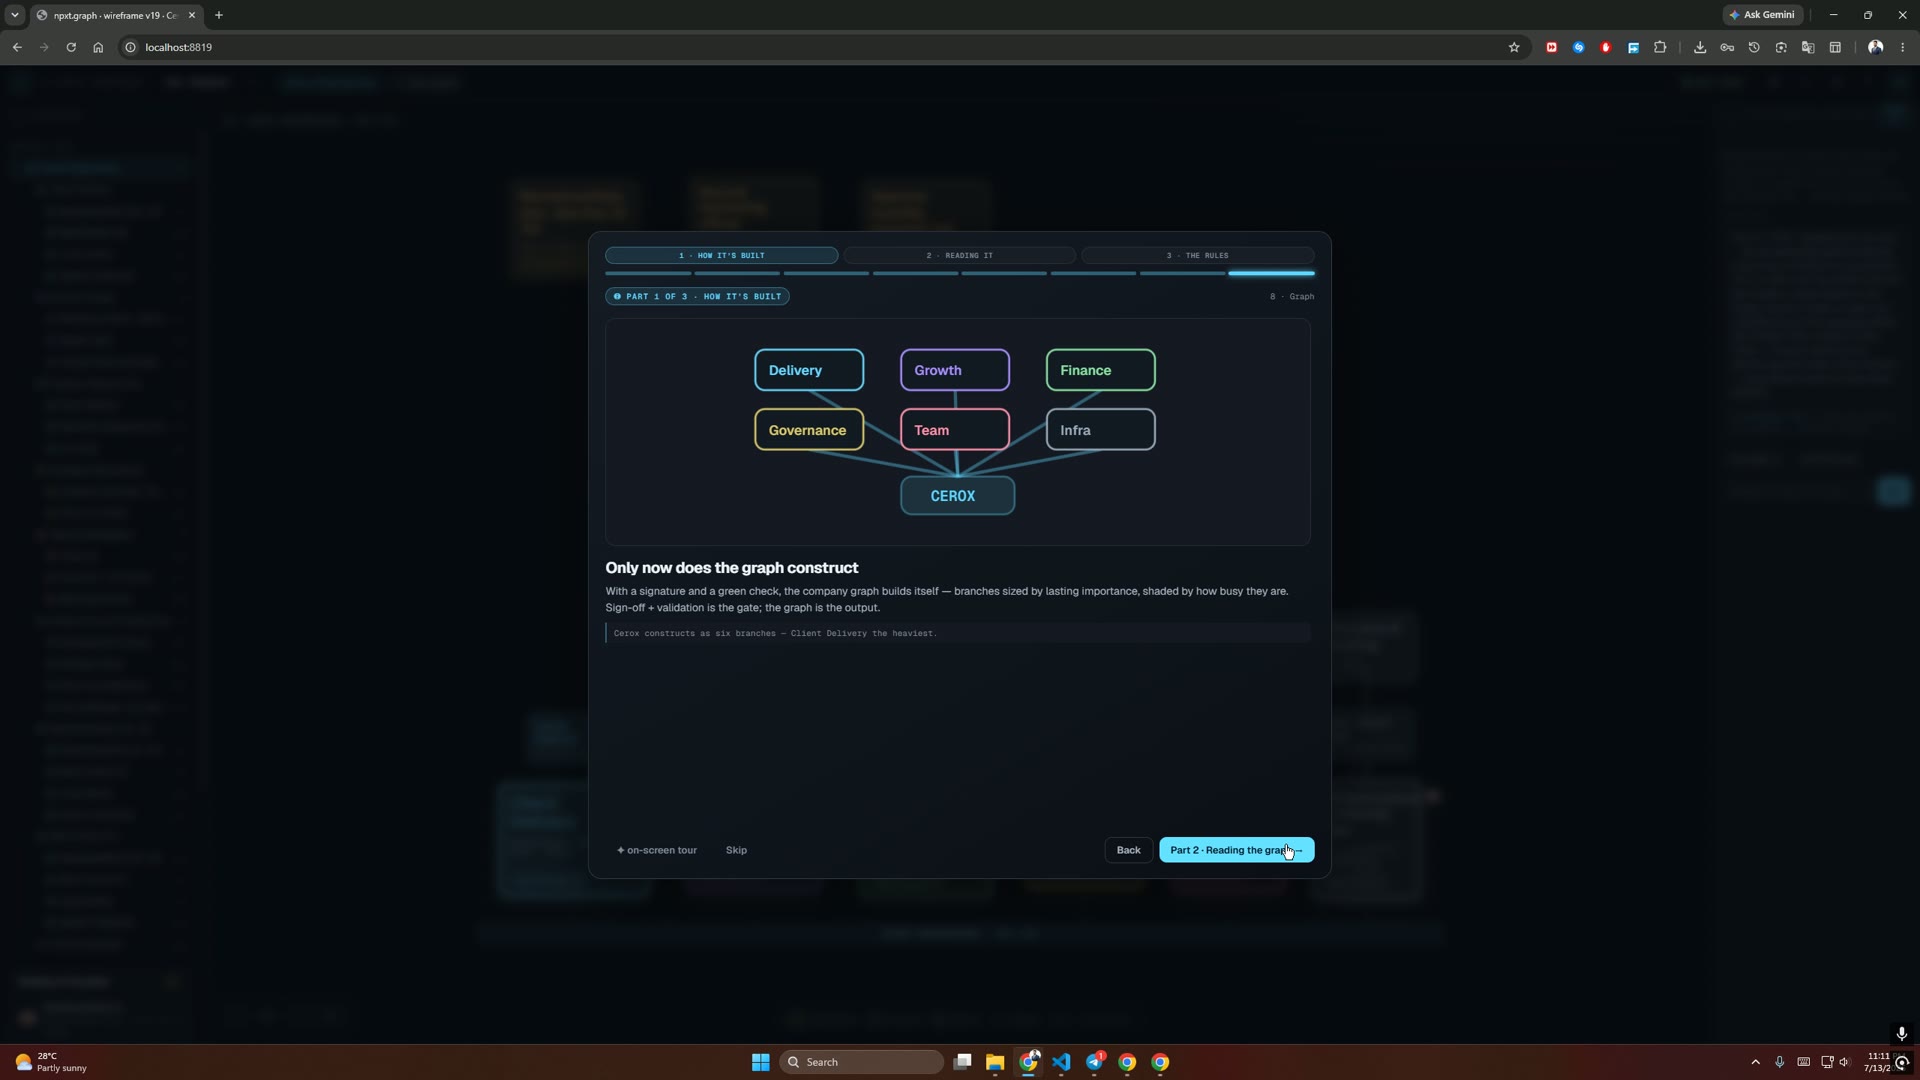Switch to on-screen tour mode
Screen dimensions: 1920x1080
[657, 850]
